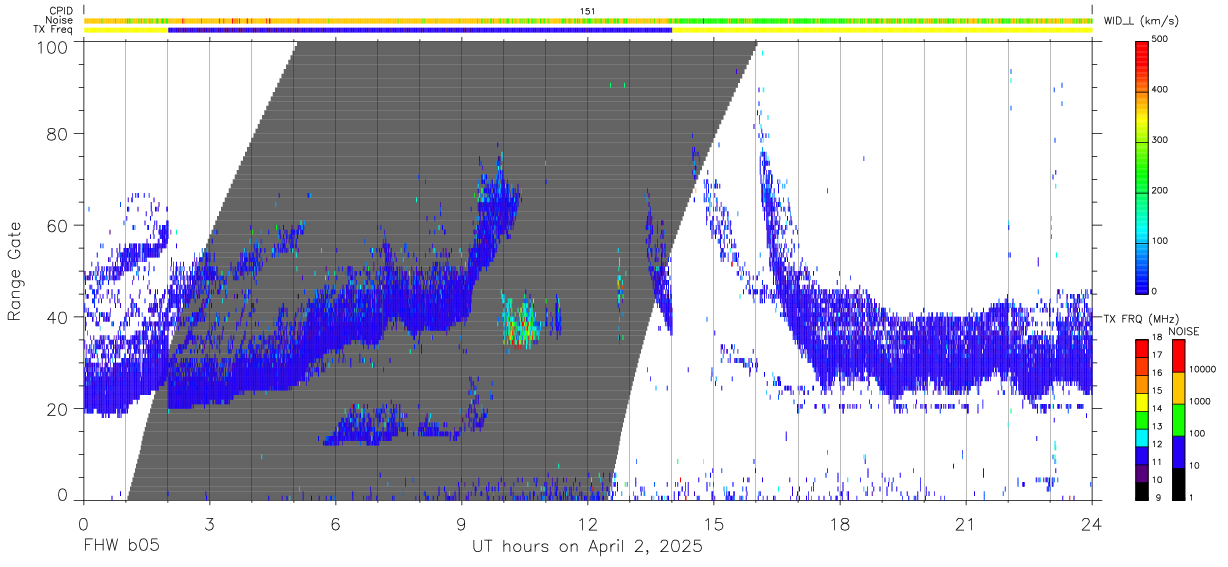Viewport: 1228px width, 567px height.
Task: Click x-axis tick label 12
Action: 588,524
